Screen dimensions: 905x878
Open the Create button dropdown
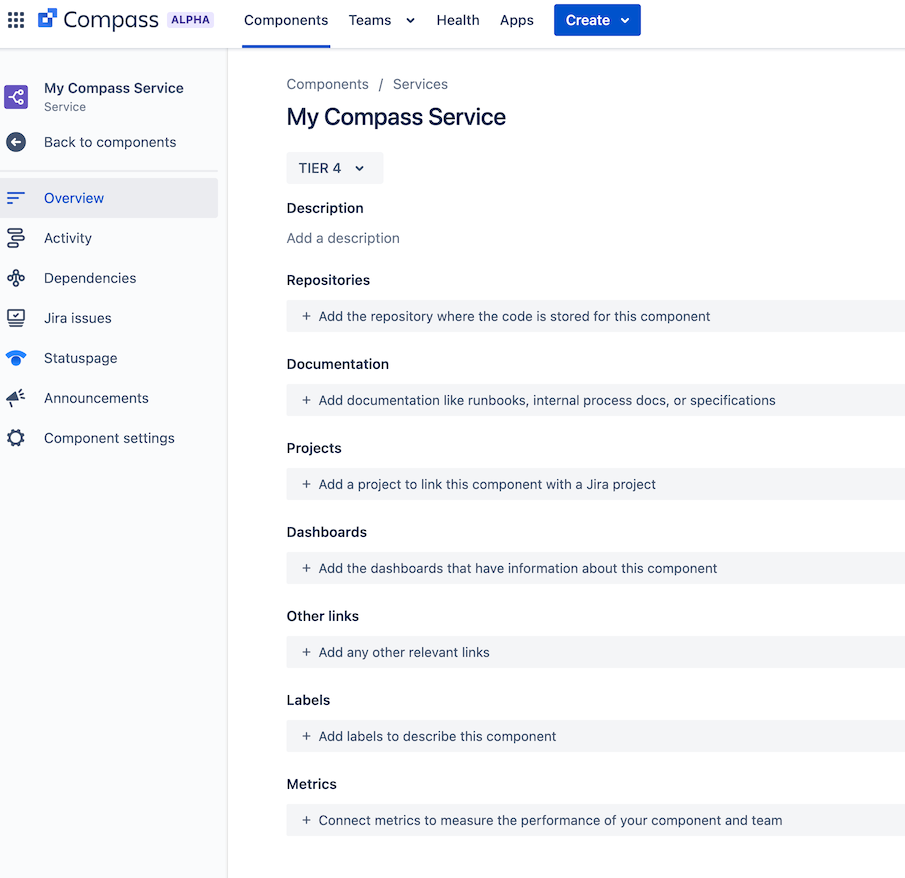point(597,20)
